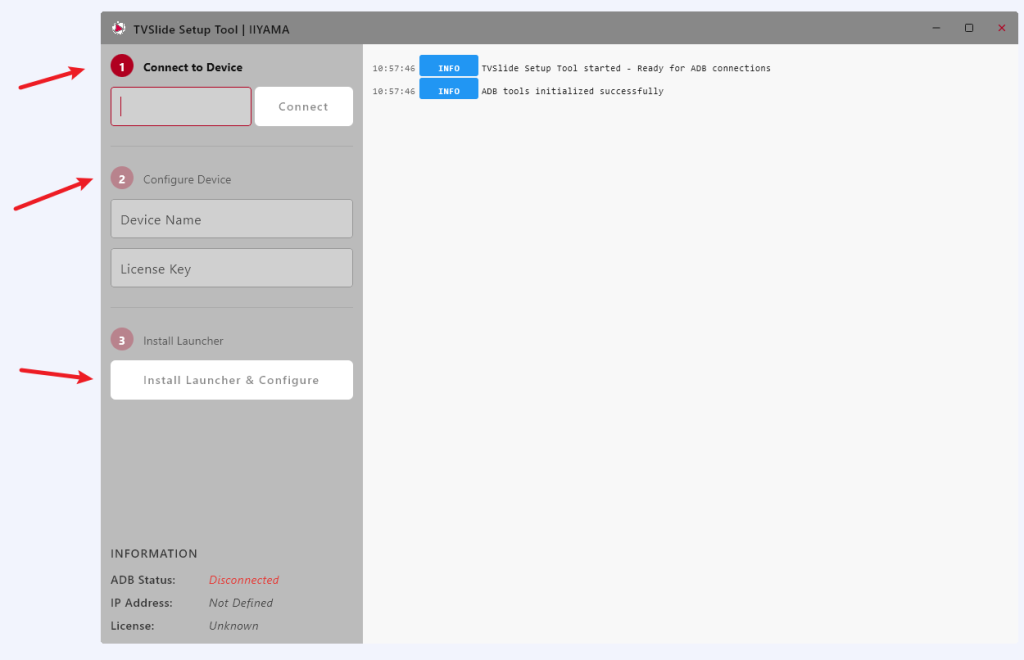Focus the empty address field beside Connect
Screen dimensions: 1024x660
pos(181,107)
